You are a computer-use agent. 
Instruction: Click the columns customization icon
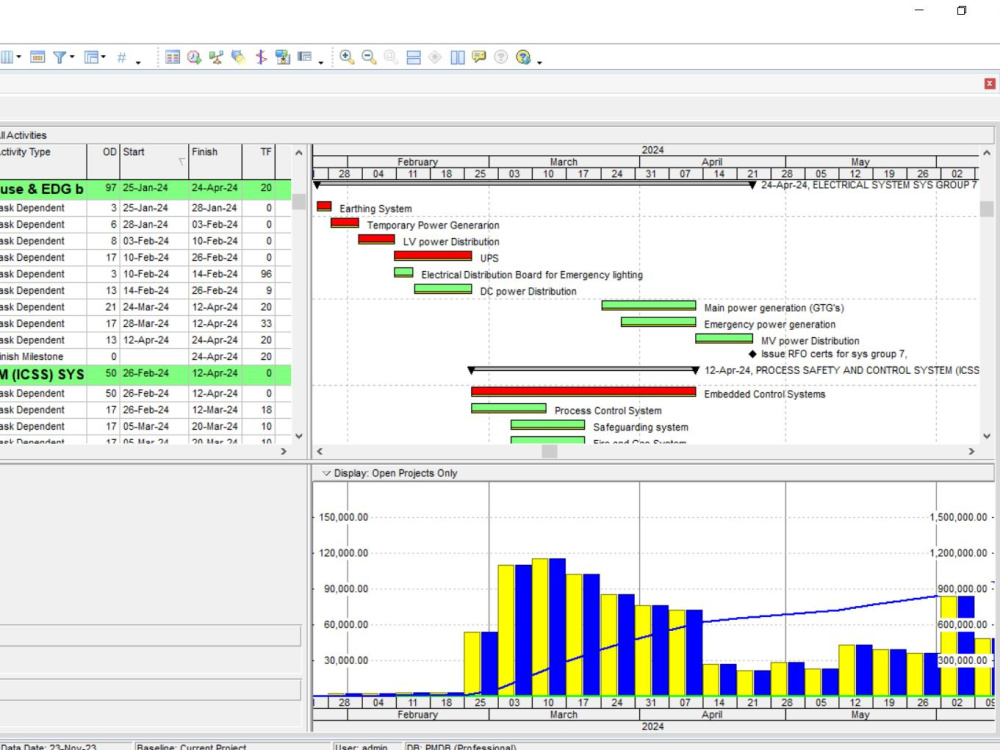click(6, 57)
